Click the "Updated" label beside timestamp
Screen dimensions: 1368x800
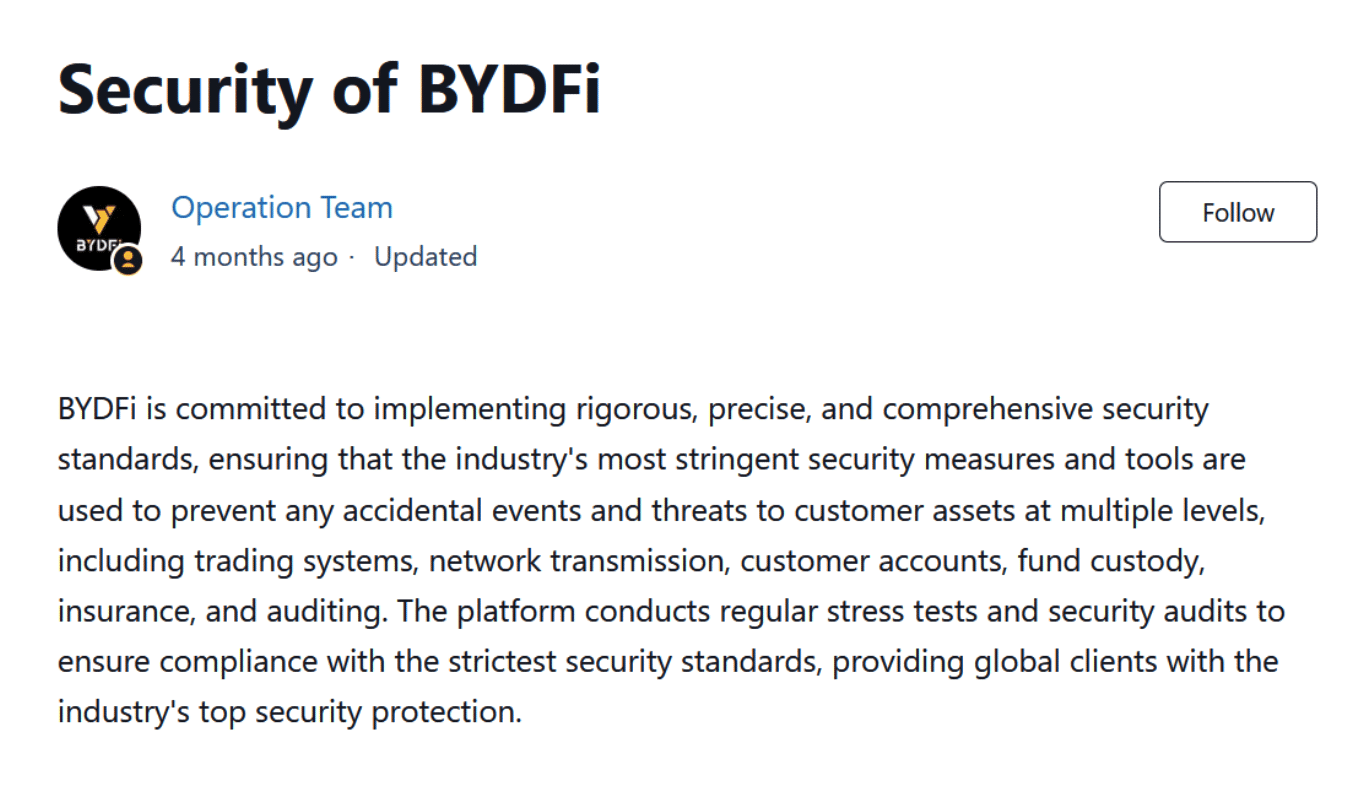tap(425, 257)
